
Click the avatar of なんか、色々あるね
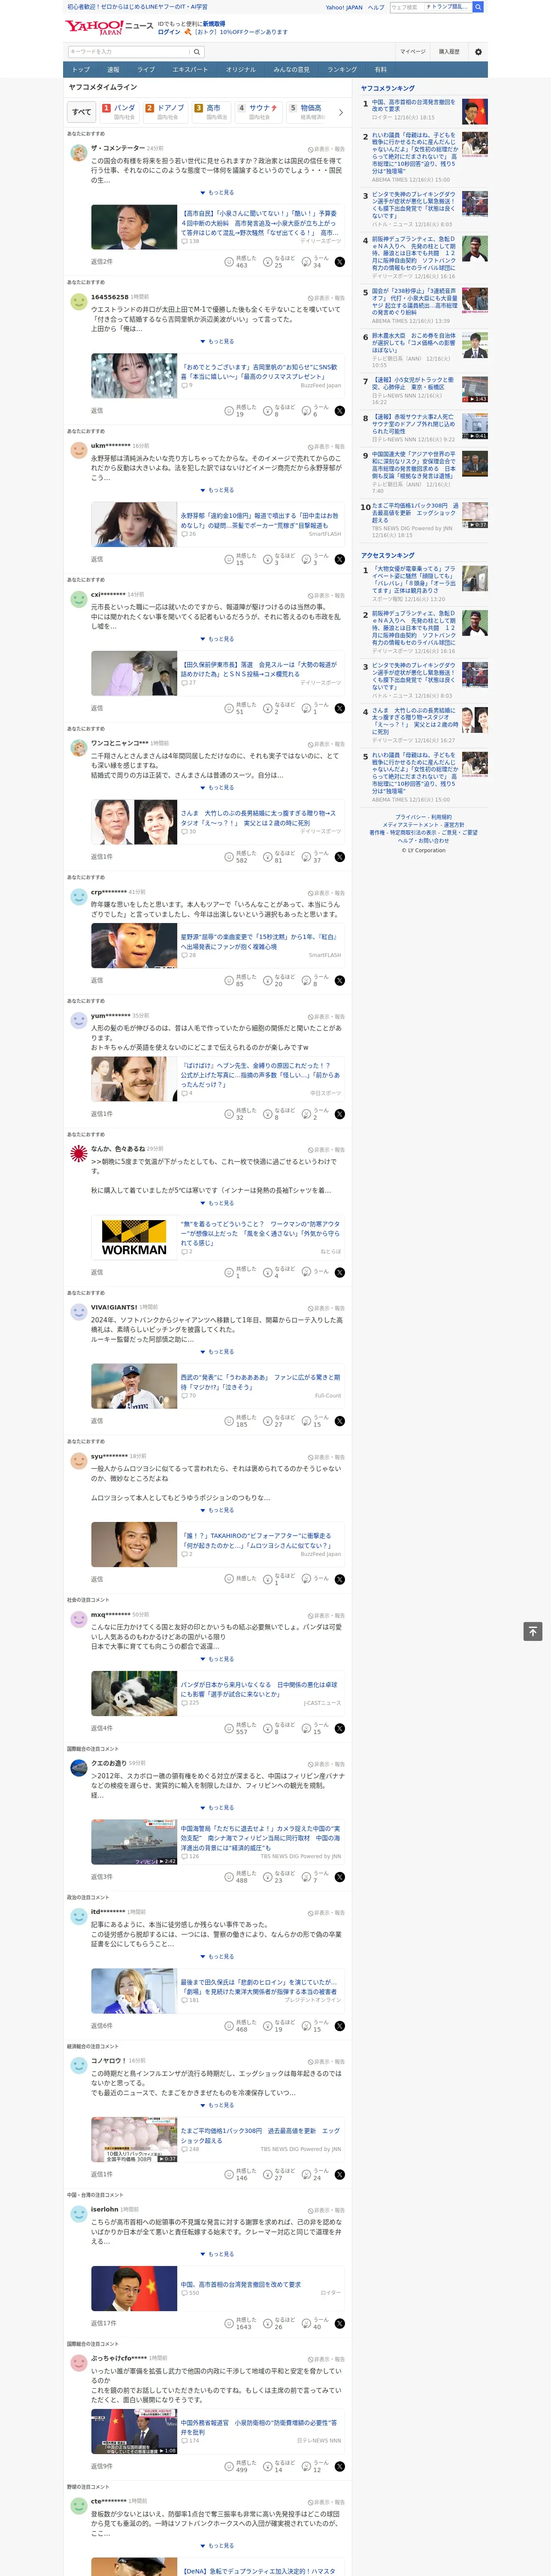coord(78,1153)
